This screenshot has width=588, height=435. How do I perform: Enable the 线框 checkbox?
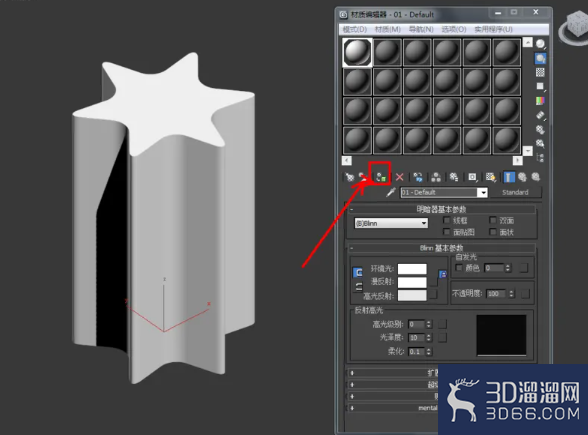[x=447, y=220]
